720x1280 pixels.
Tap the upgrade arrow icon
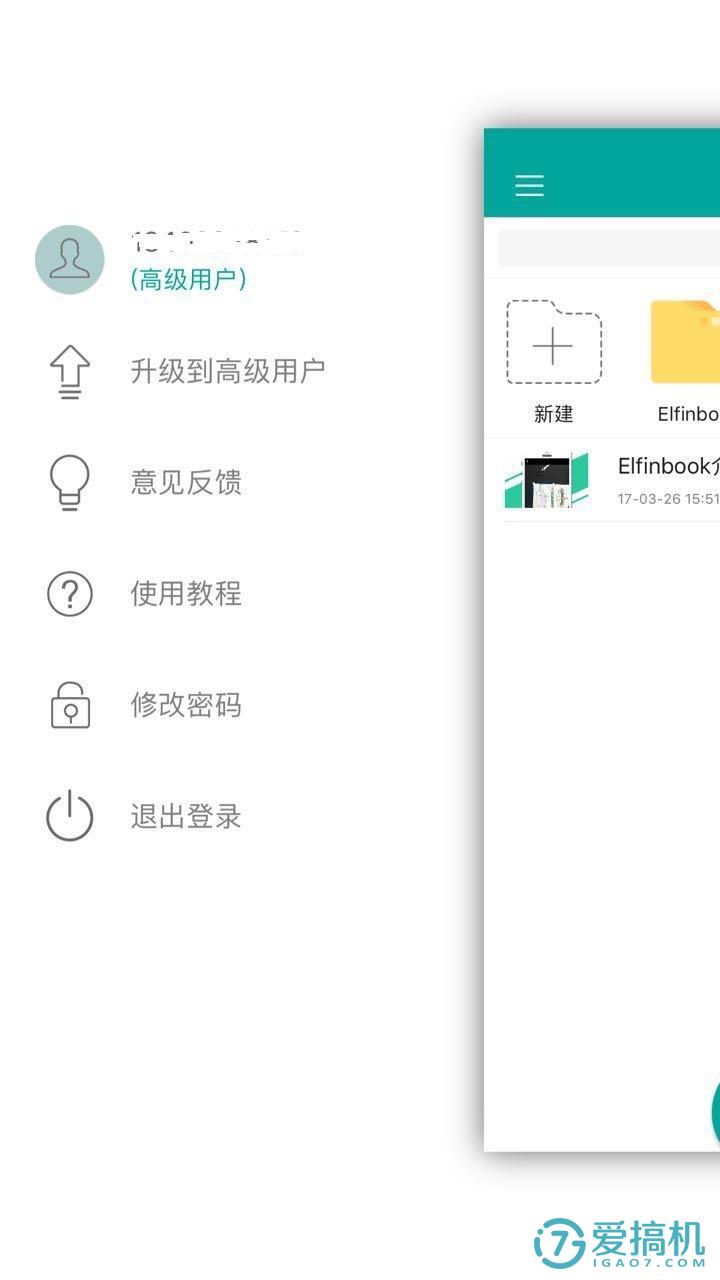click(x=70, y=372)
